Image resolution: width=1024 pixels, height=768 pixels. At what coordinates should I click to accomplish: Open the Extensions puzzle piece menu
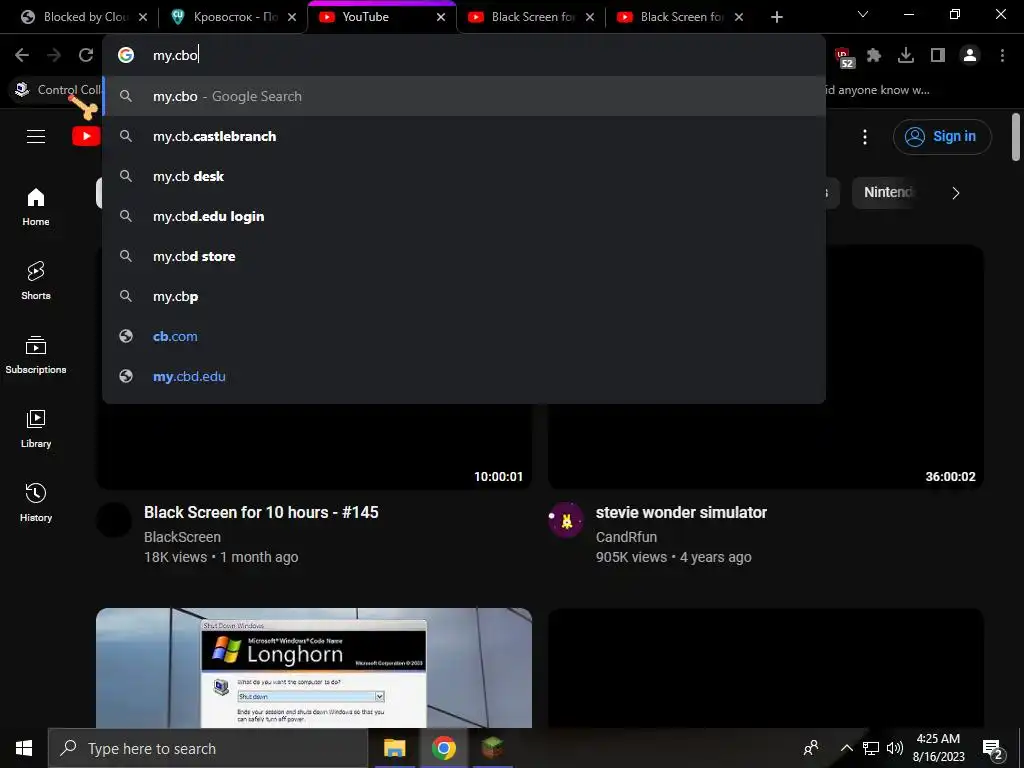pyautogui.click(x=874, y=56)
